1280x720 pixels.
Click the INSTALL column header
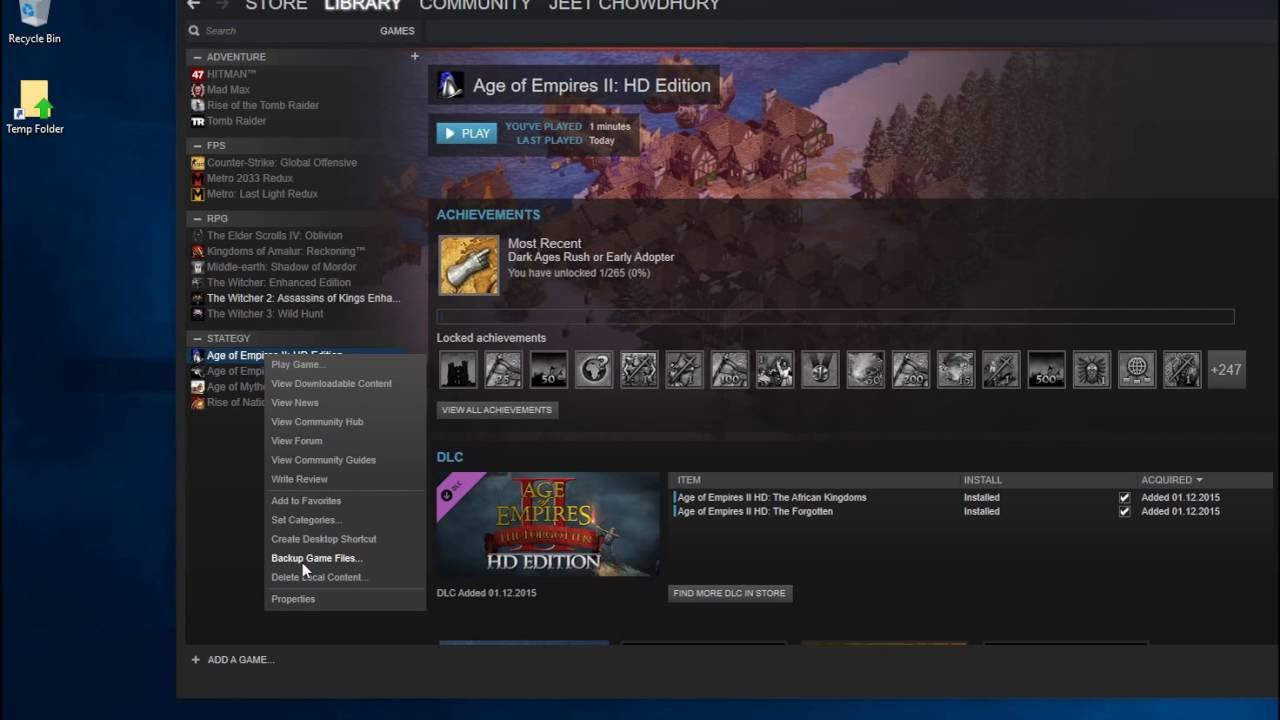pyautogui.click(x=982, y=480)
